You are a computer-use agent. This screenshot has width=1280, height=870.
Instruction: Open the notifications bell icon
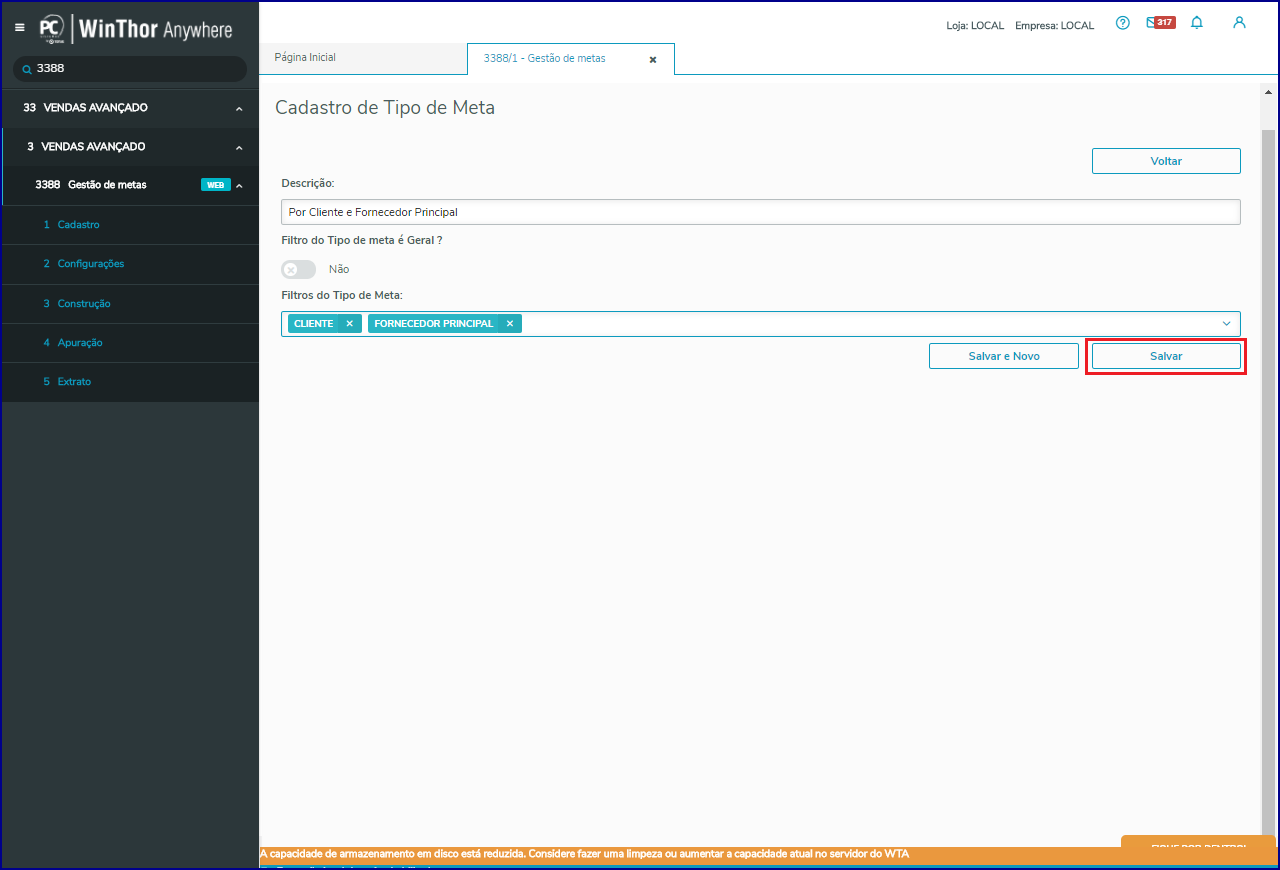coord(1197,23)
